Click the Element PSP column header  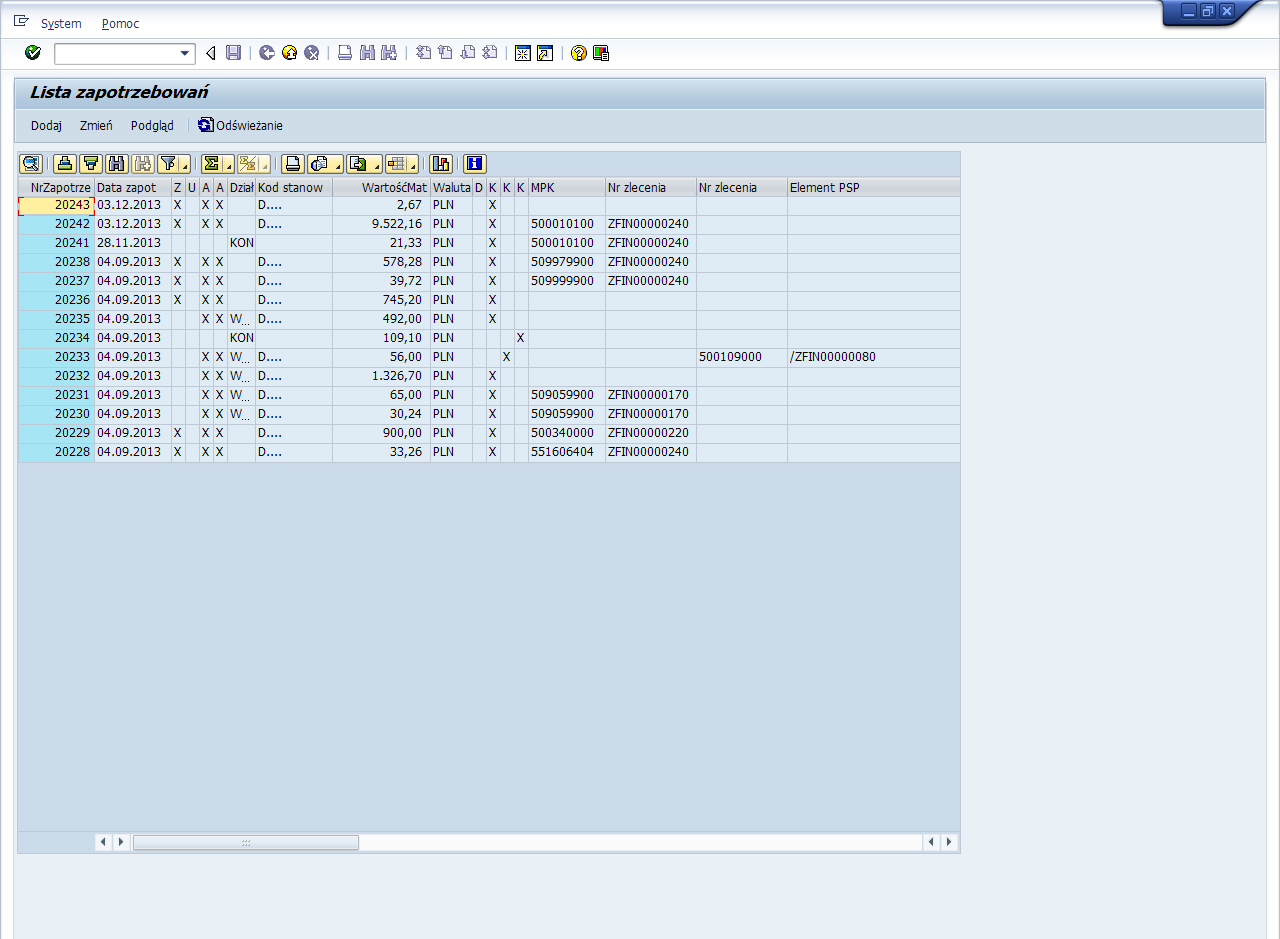pyautogui.click(x=873, y=187)
